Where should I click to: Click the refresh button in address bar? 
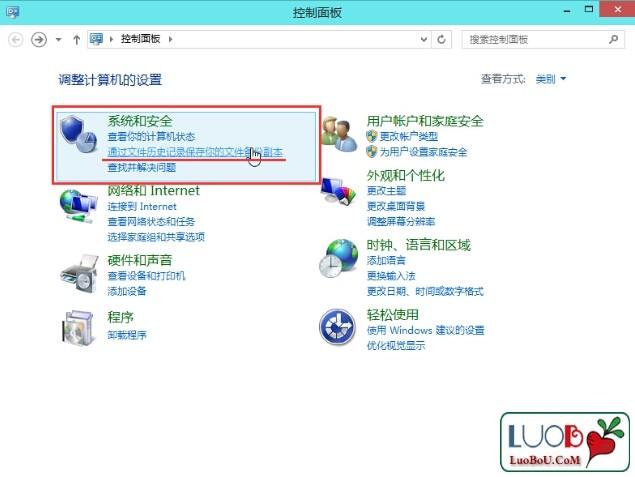[441, 39]
